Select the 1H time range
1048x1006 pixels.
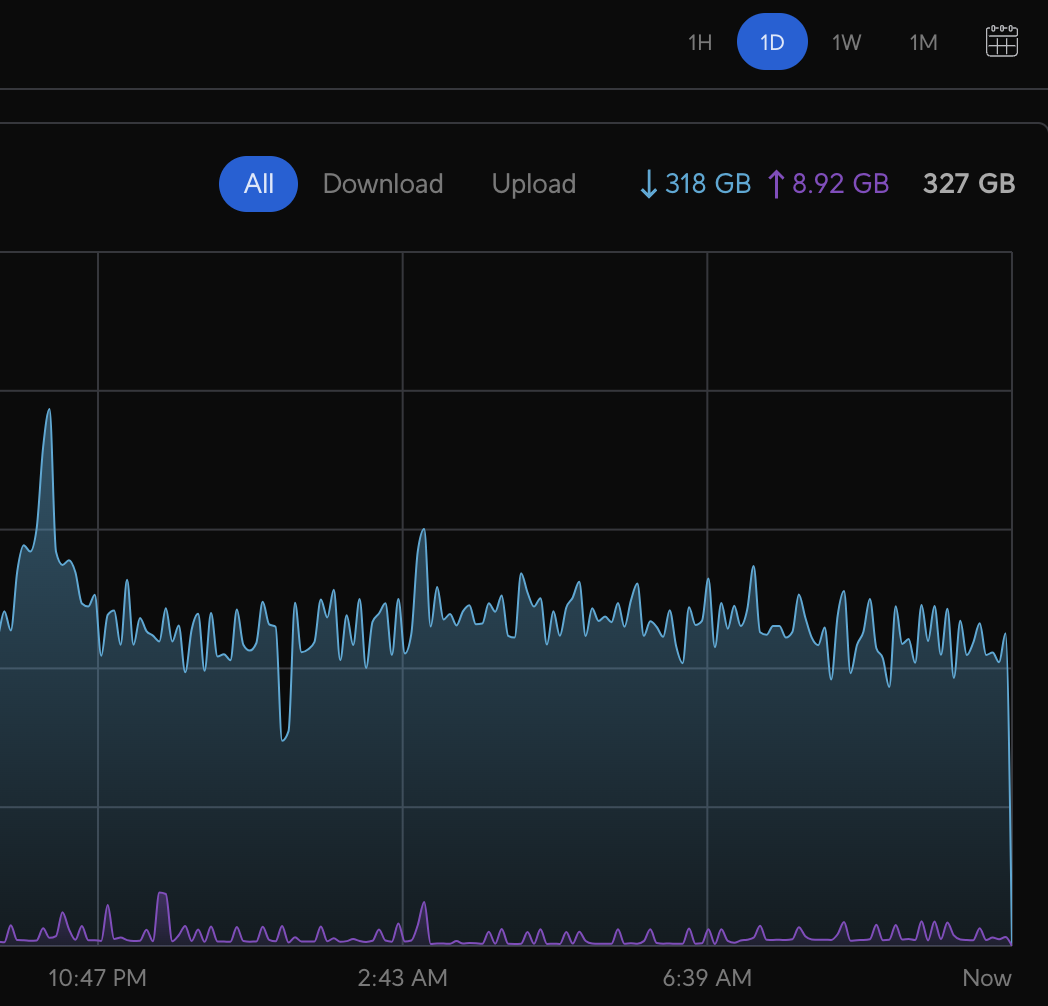pos(700,42)
